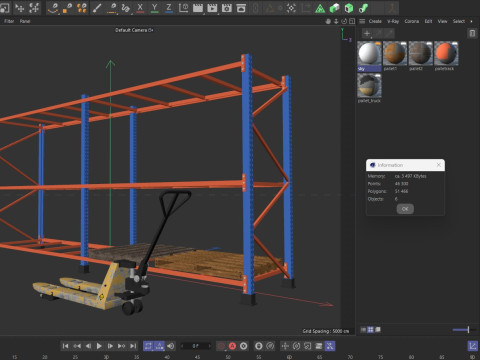The height and width of the screenshot is (360, 480).
Task: Go to start of timeline
Action: pos(65,346)
